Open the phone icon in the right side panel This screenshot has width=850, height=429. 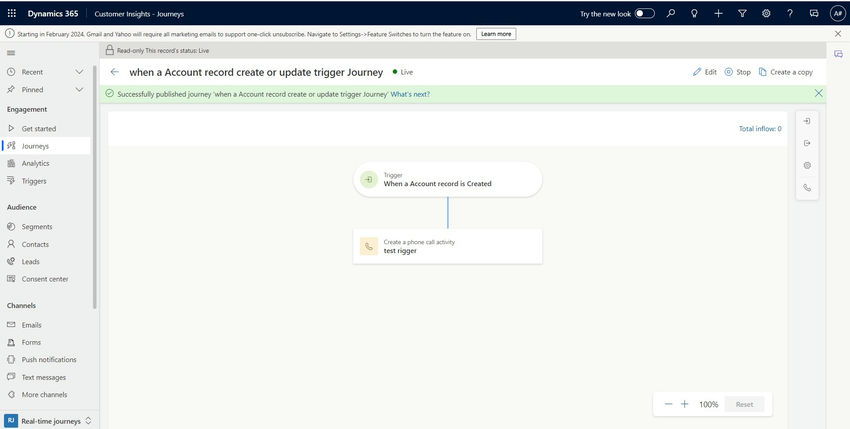coord(807,188)
